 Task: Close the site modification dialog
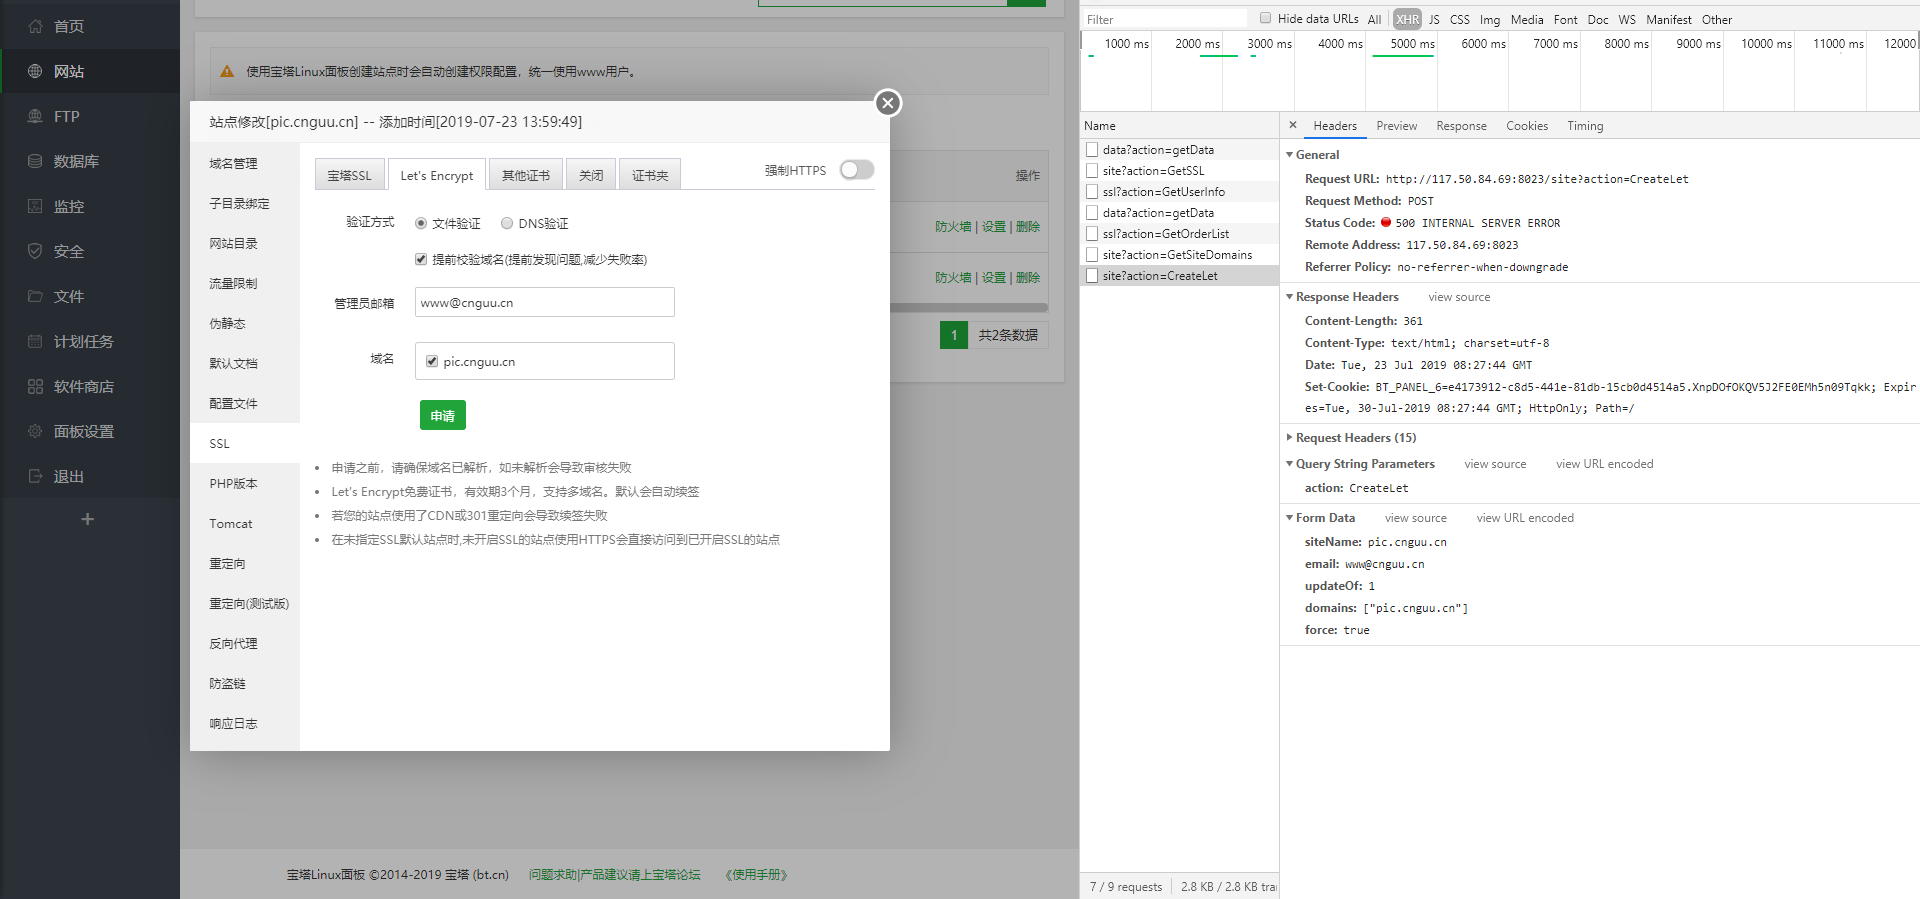click(x=888, y=103)
